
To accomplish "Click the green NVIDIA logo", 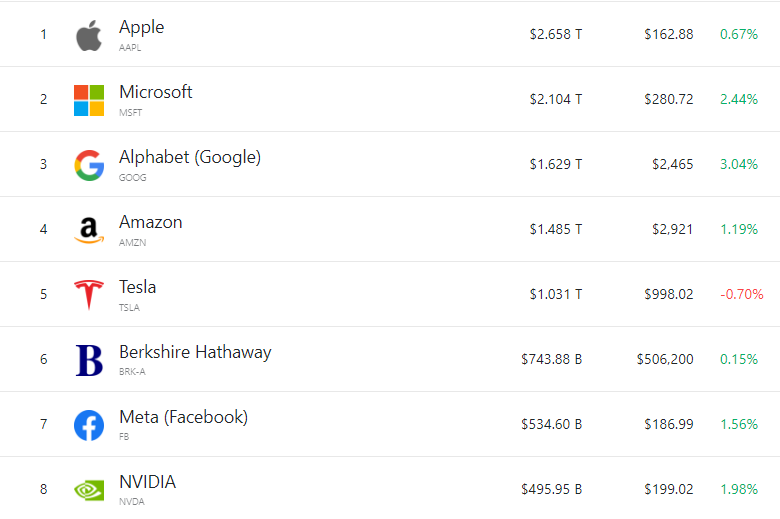I will (x=89, y=490).
